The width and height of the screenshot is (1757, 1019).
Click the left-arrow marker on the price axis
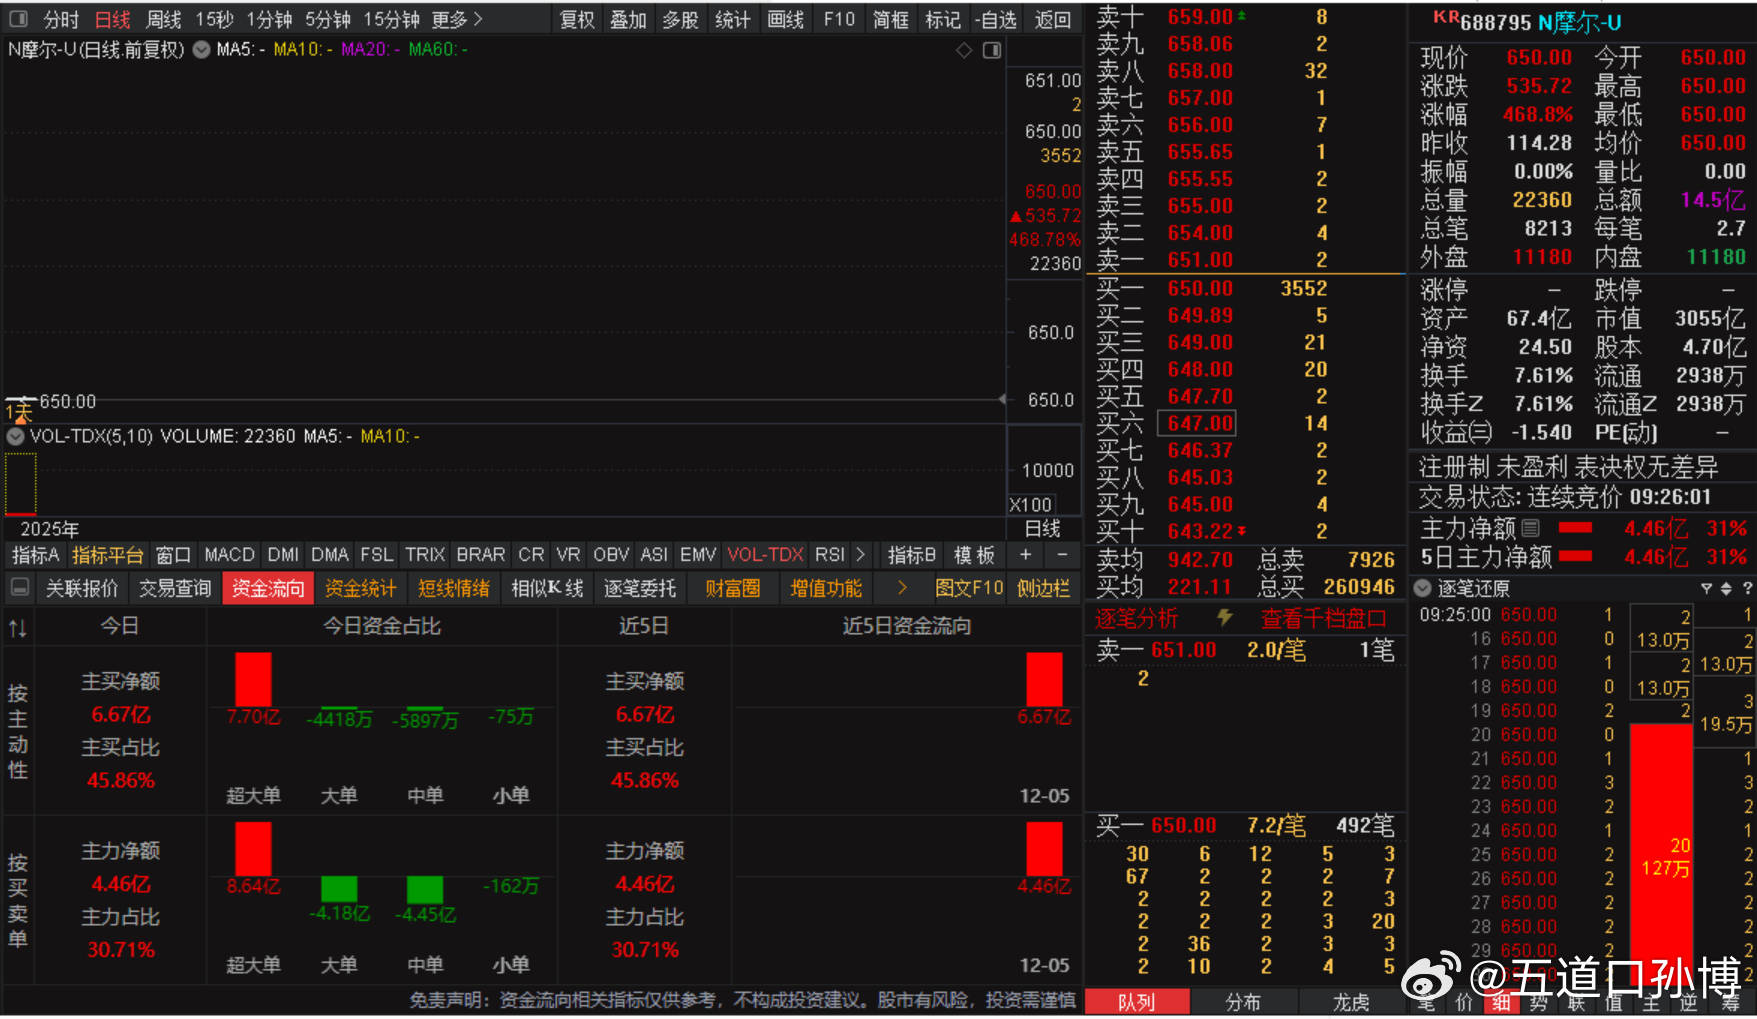1002,399
